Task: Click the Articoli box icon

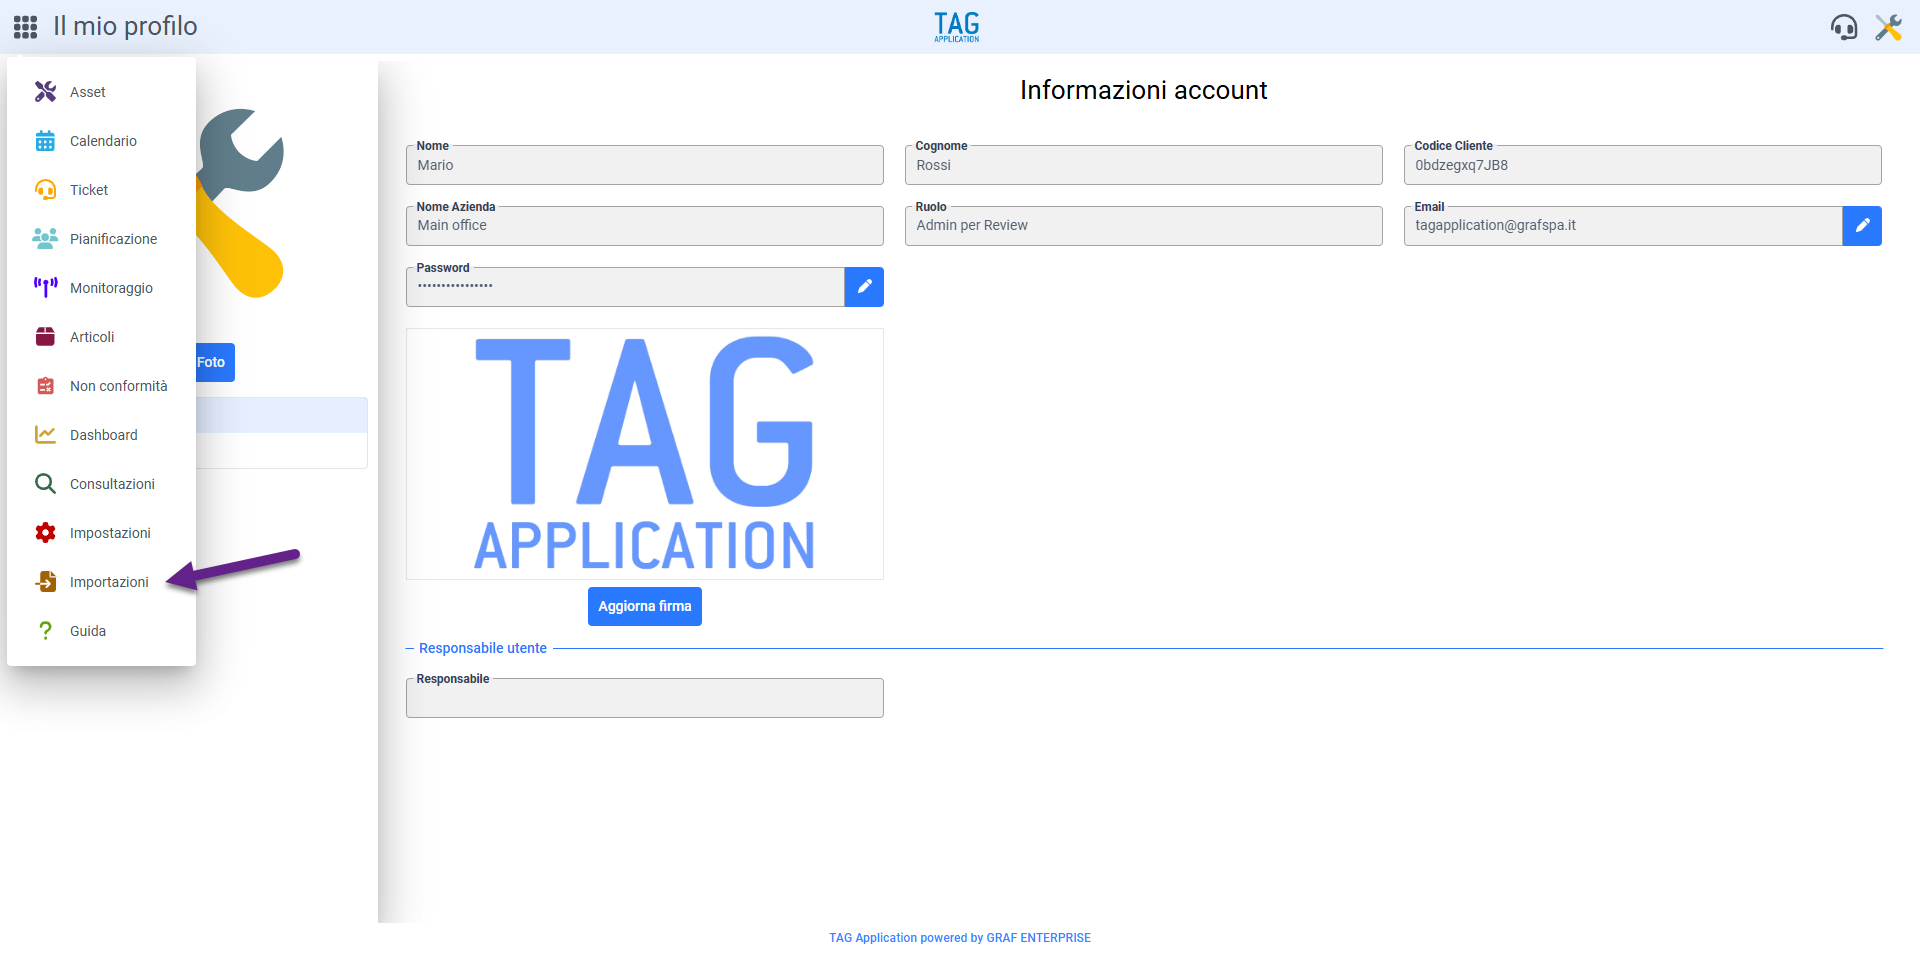Action: (x=45, y=337)
